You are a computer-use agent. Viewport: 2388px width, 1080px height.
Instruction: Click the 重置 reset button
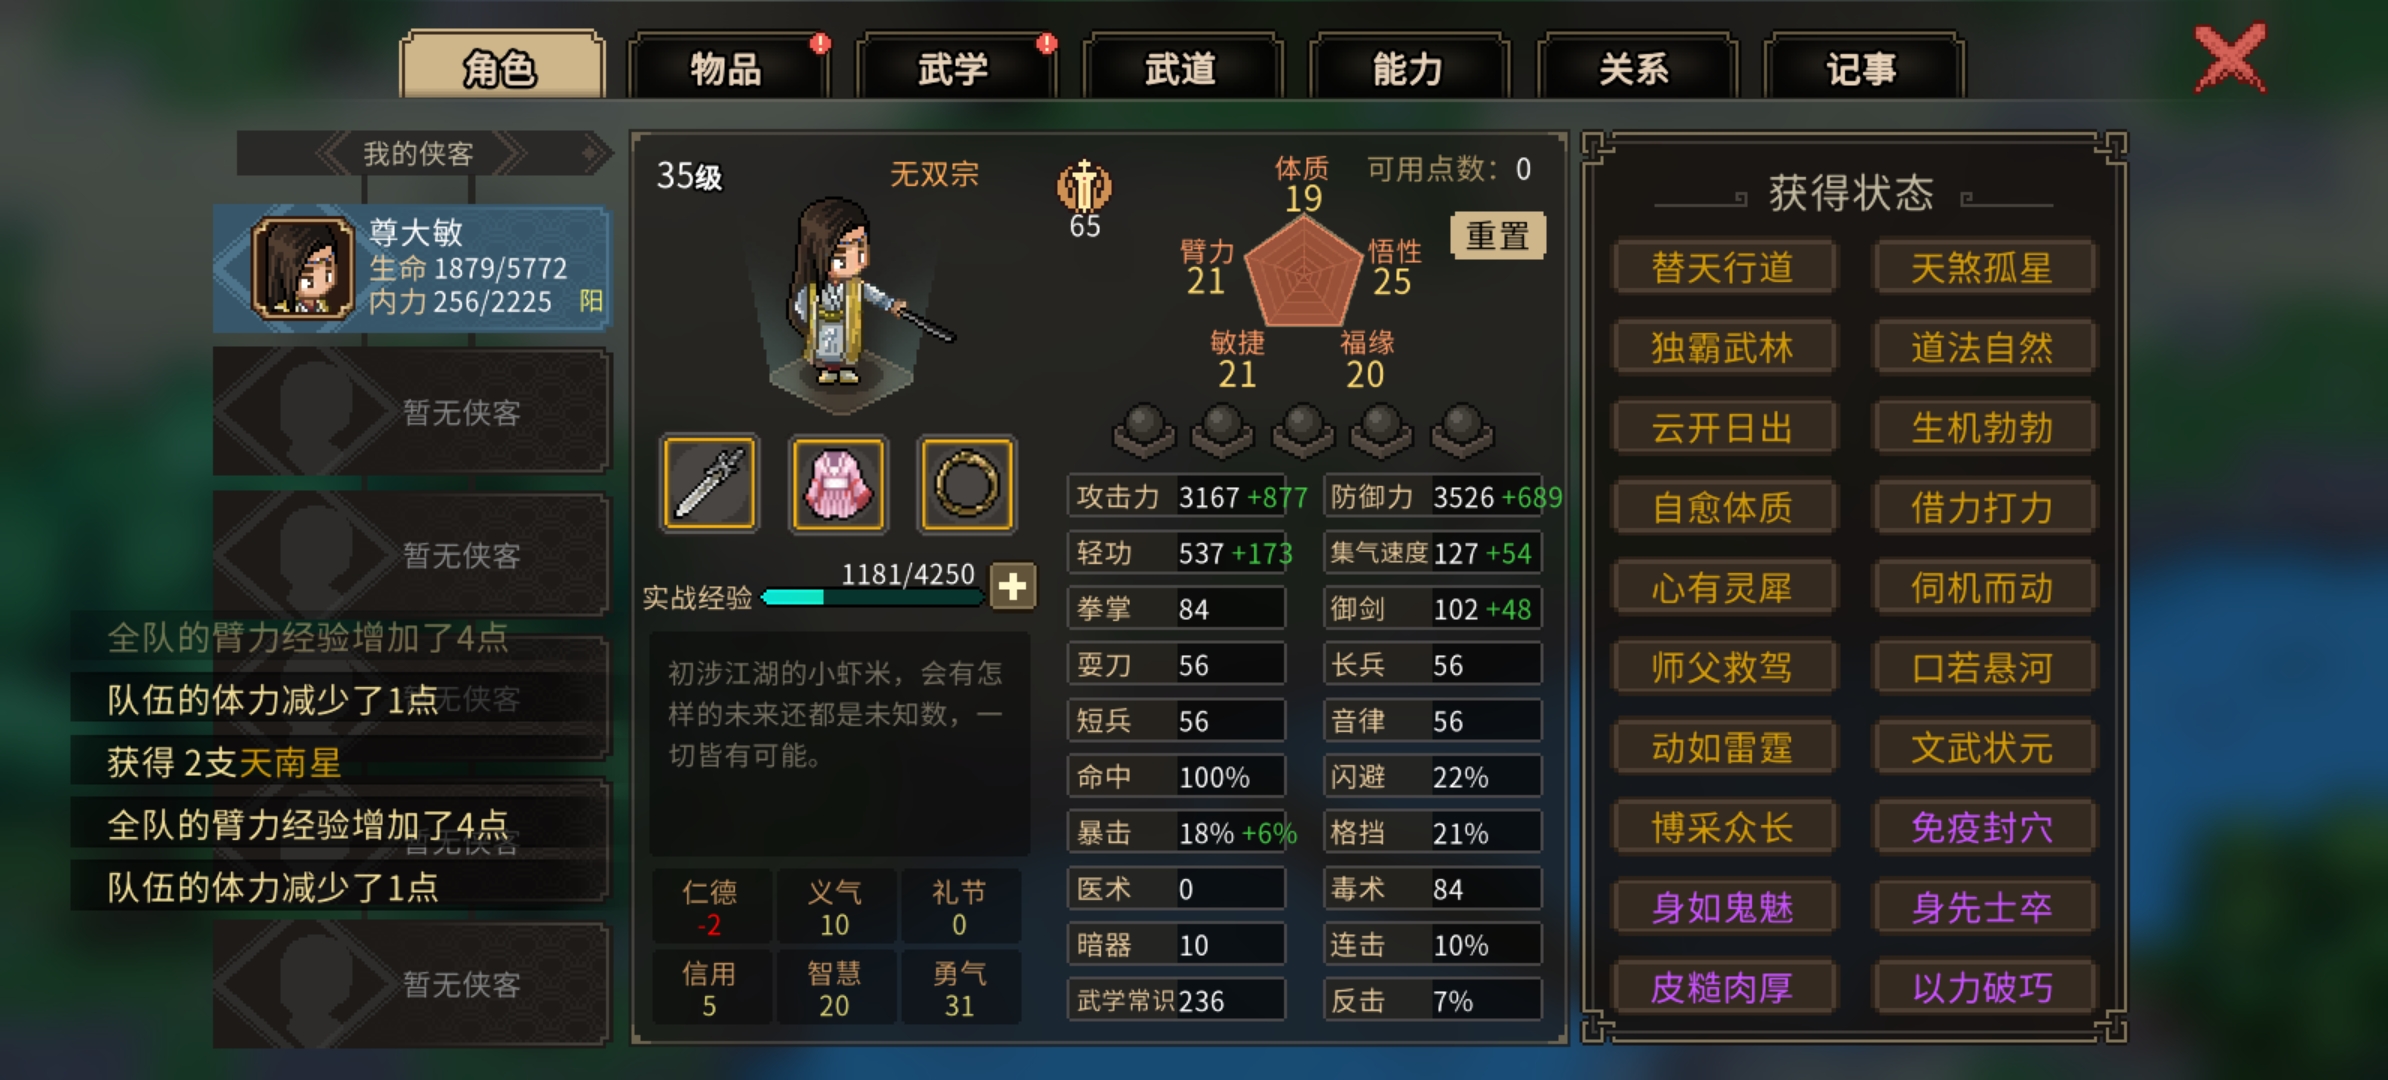point(1497,236)
